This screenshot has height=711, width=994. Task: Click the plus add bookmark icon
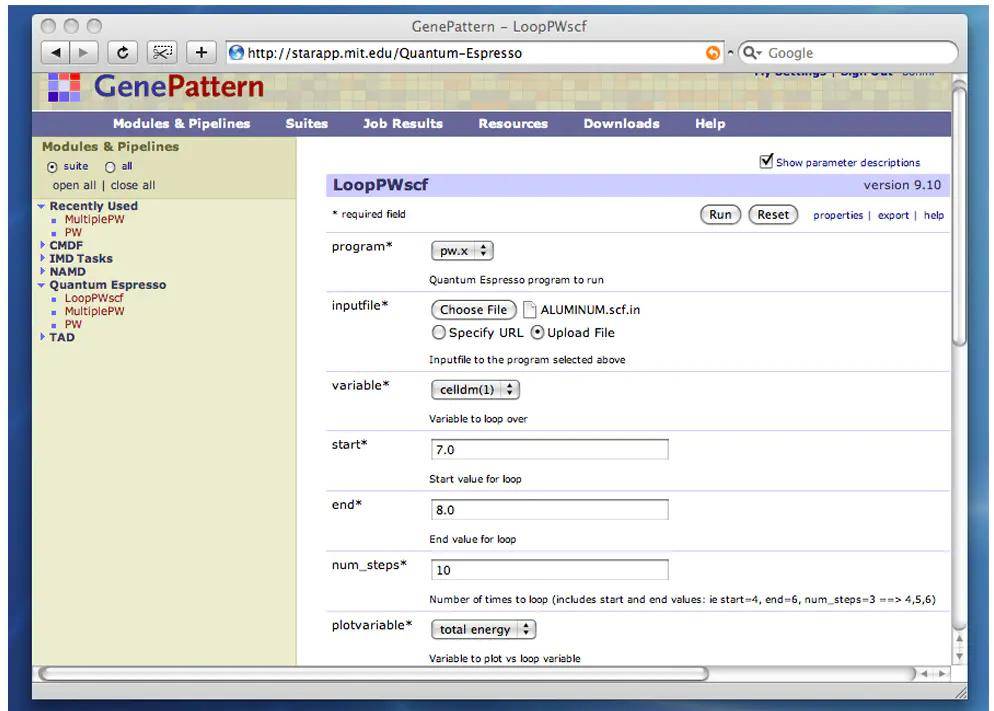point(201,53)
